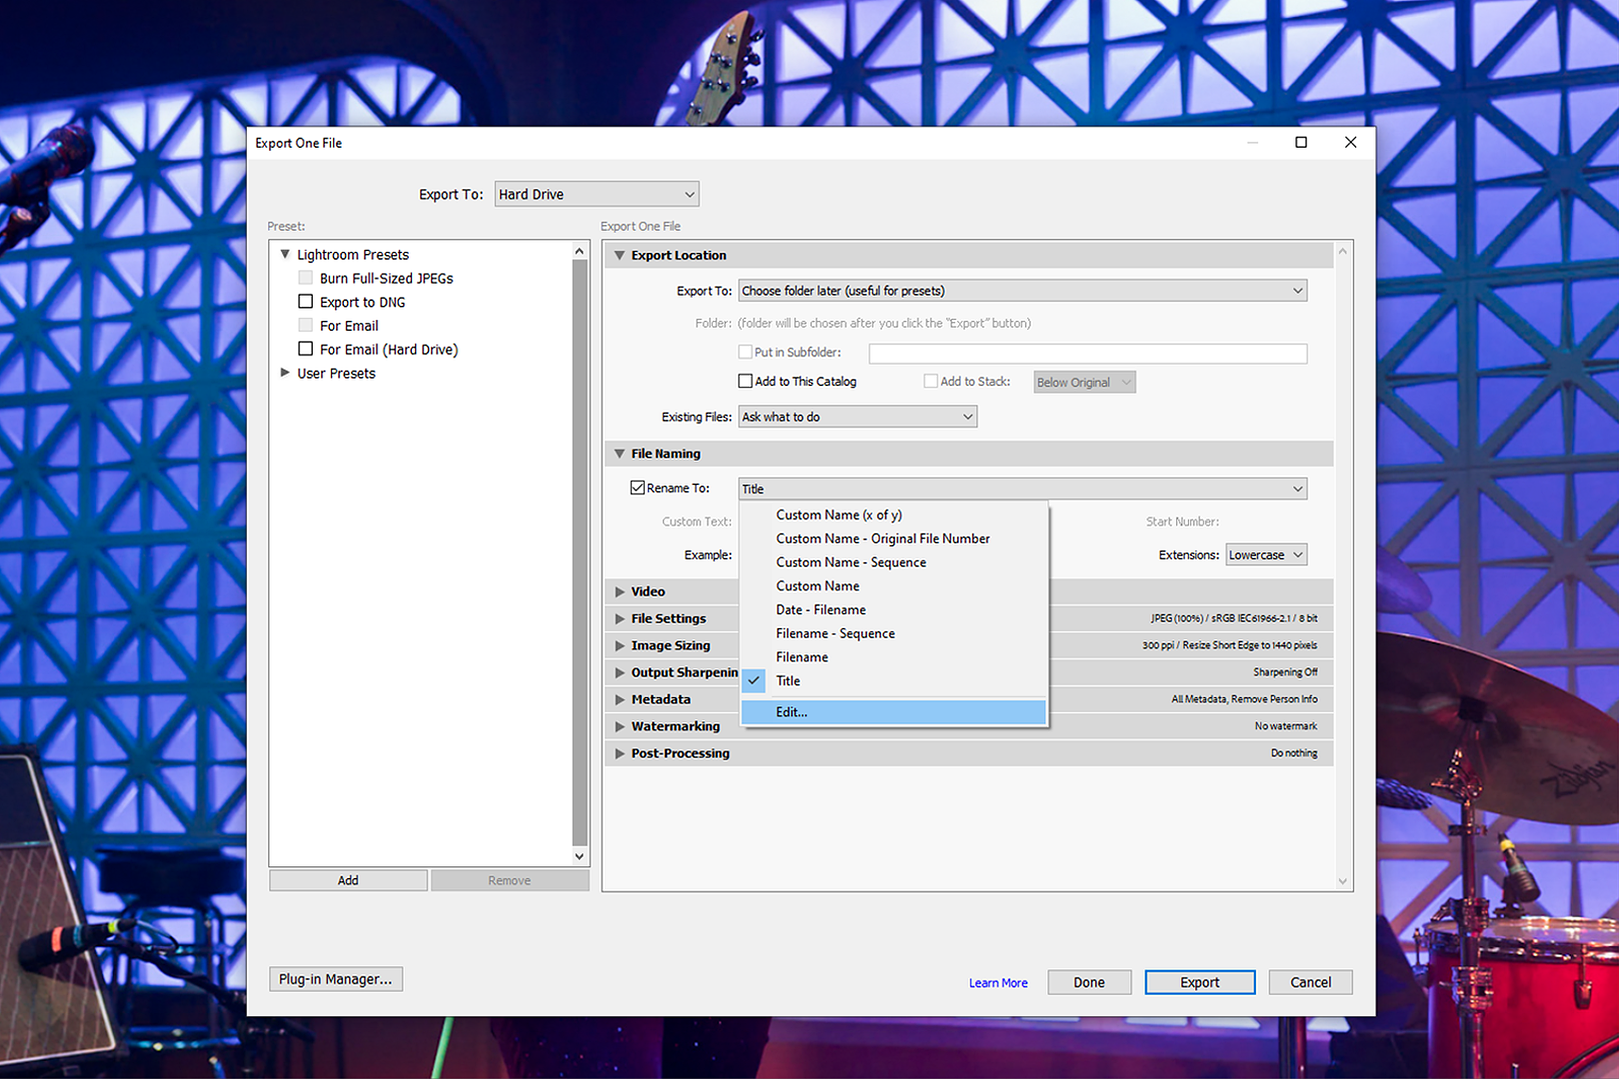Click the JPEG (100%) / sRGB file settings summary
This screenshot has height=1079, width=1619.
click(1234, 619)
